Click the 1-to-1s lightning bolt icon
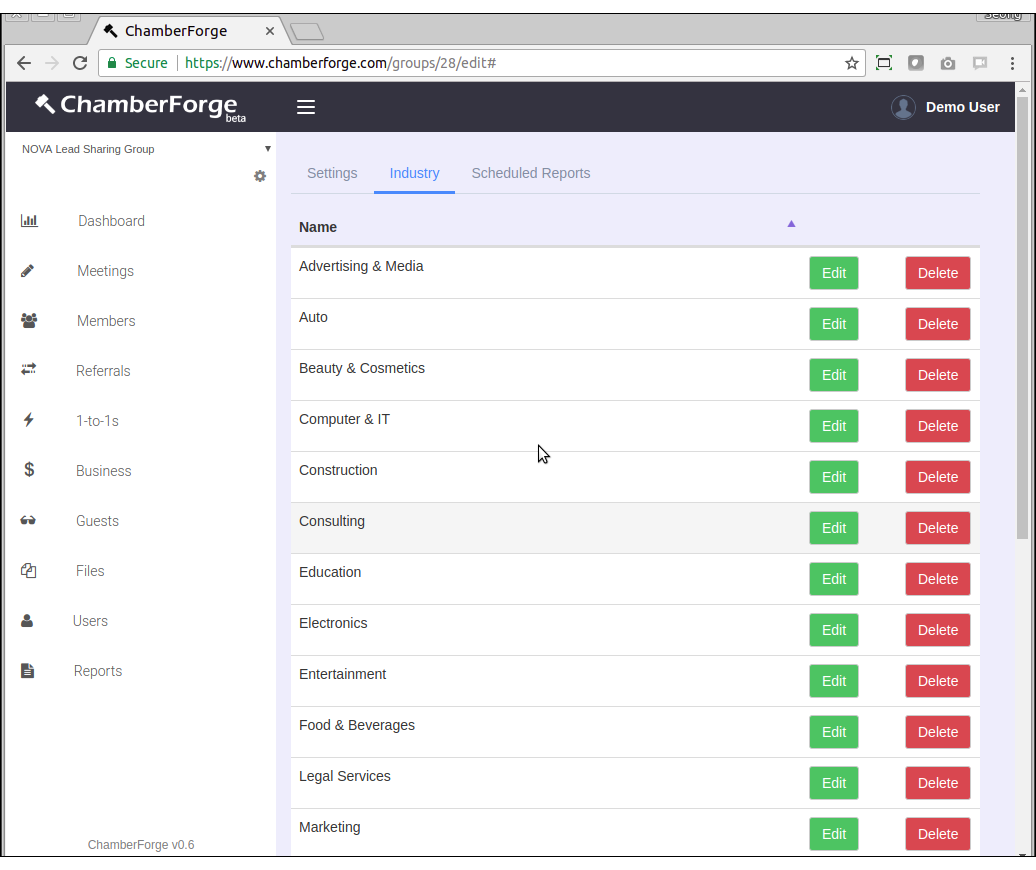The image size is (1036, 870). click(29, 420)
